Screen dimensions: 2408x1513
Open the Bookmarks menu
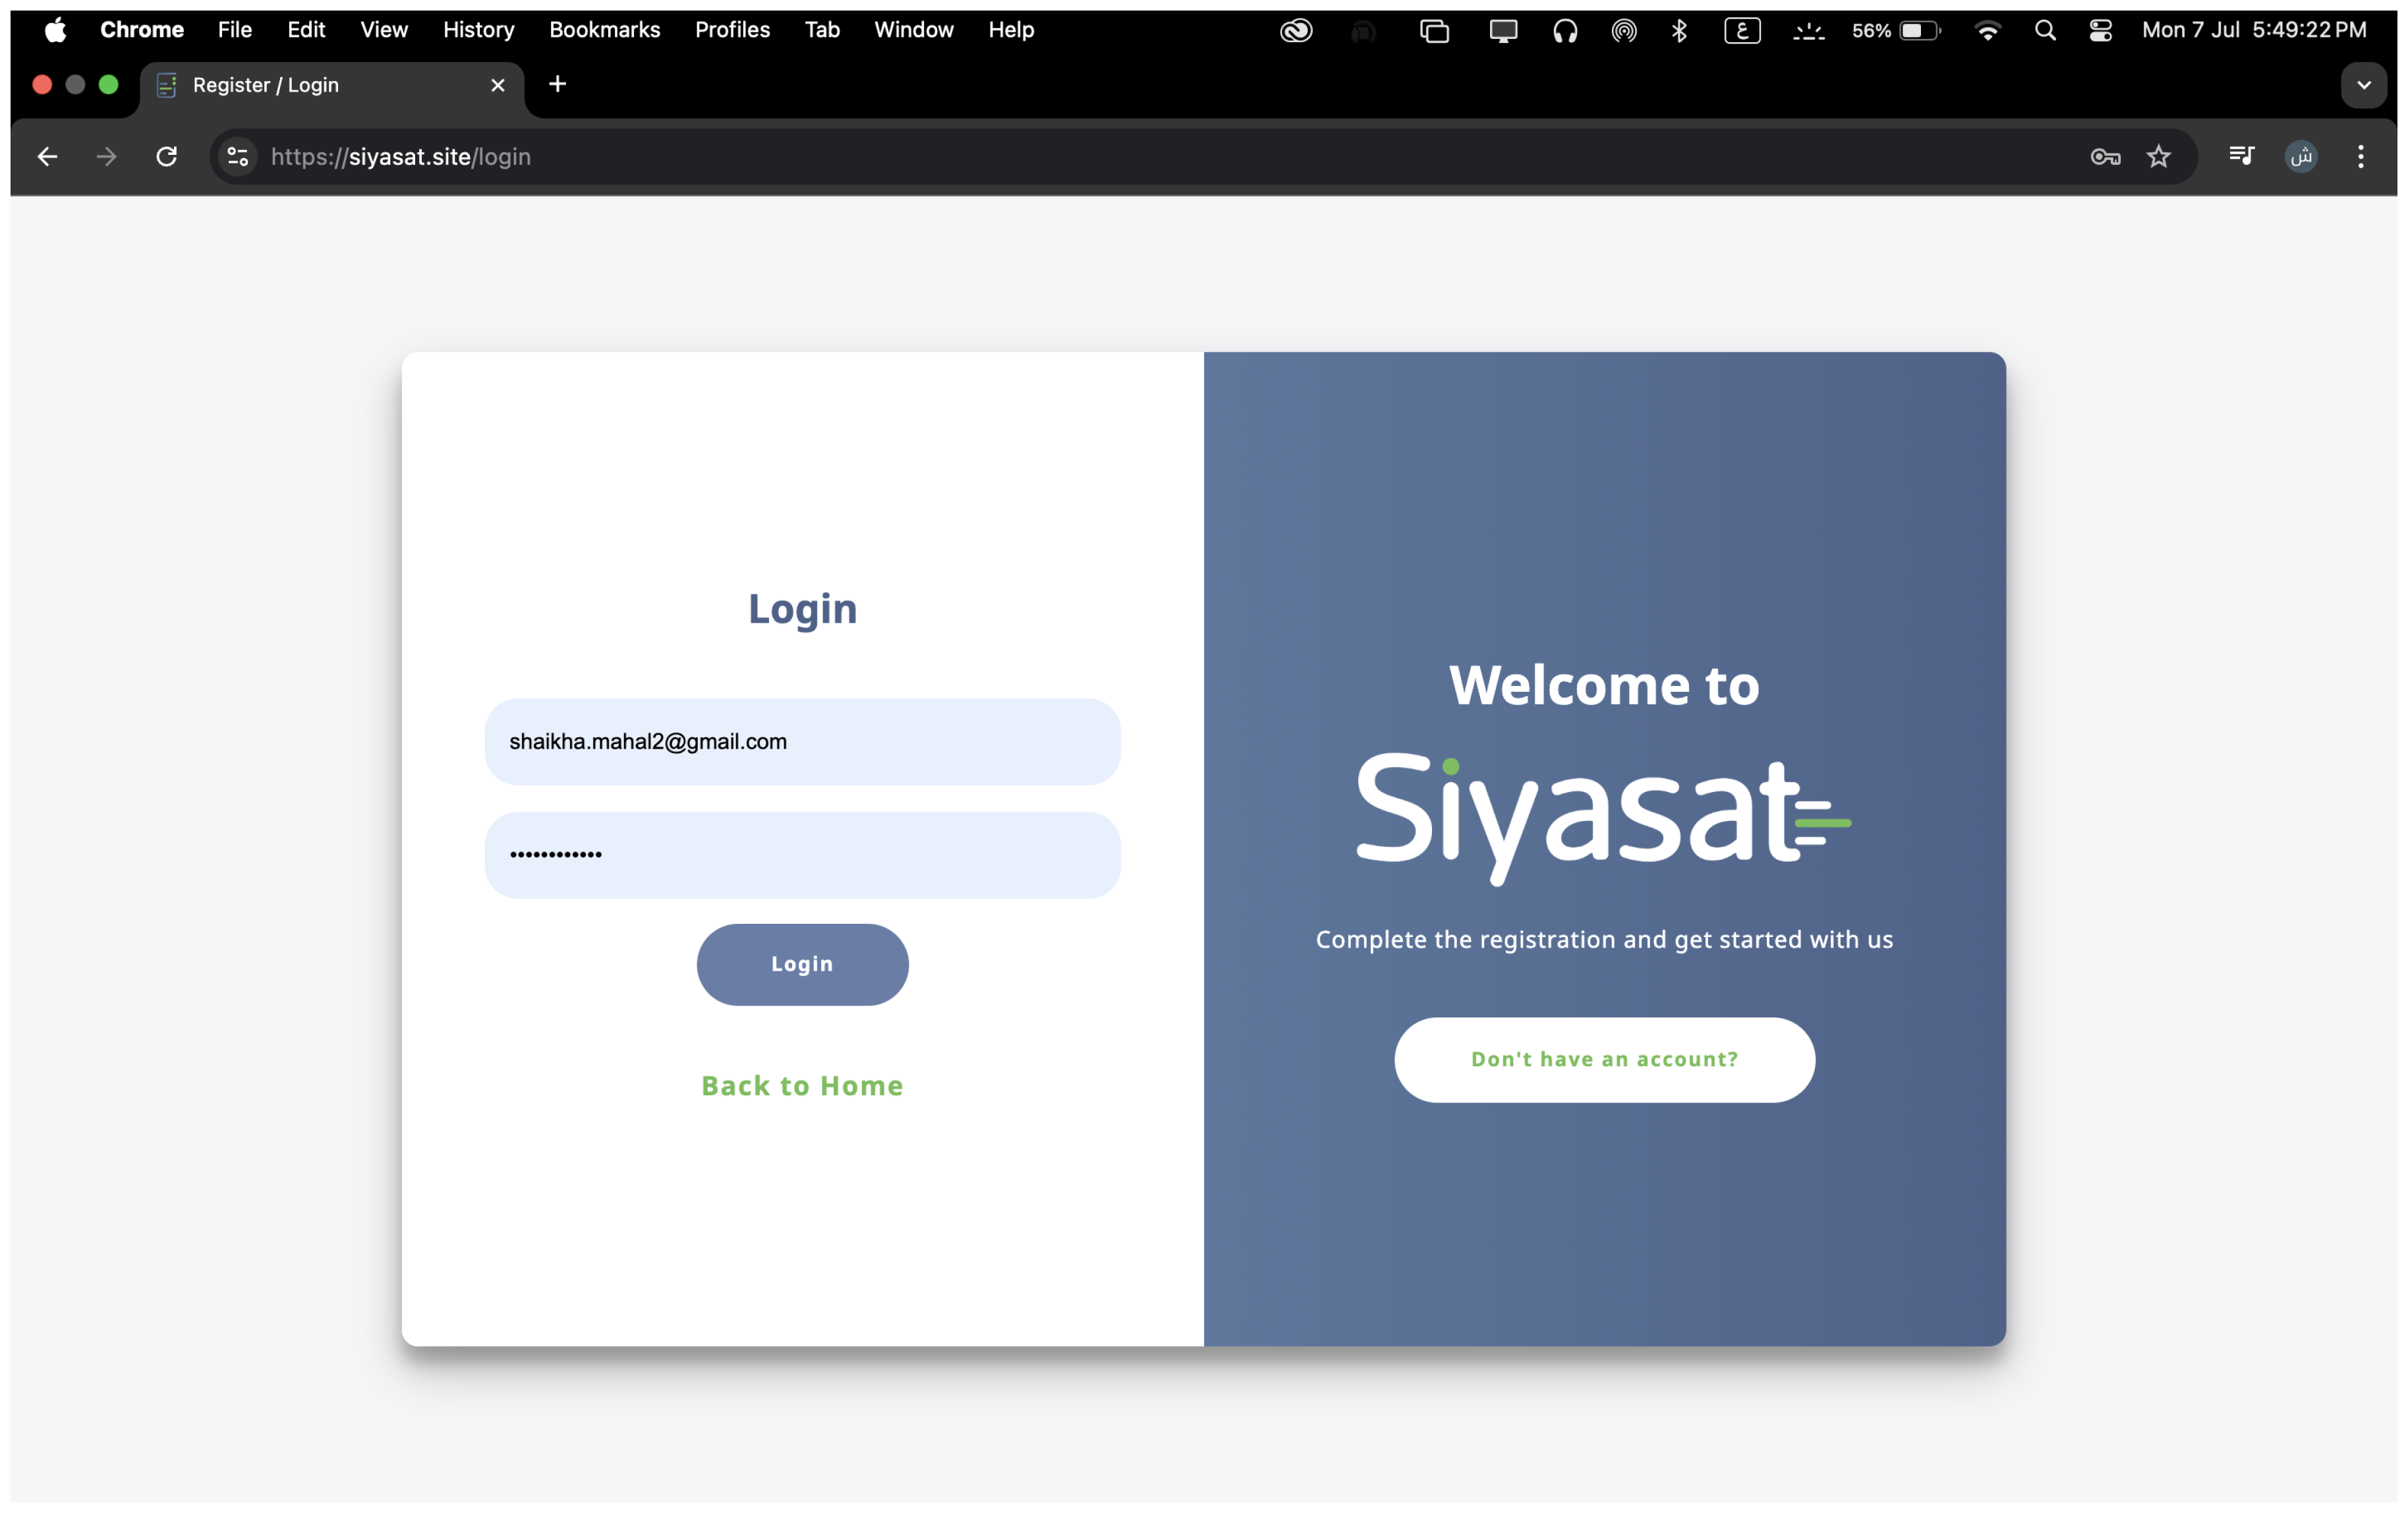[604, 30]
